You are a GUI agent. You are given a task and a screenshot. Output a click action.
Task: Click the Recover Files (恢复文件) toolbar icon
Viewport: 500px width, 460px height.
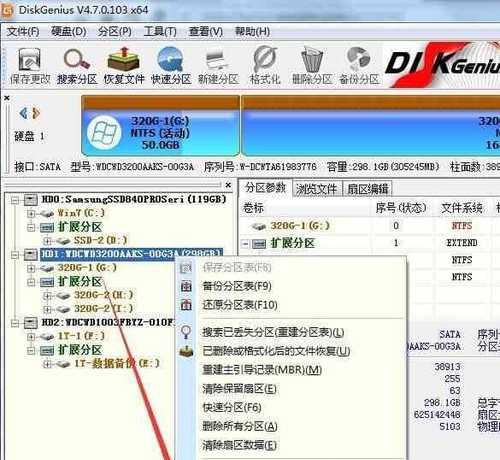click(x=123, y=59)
